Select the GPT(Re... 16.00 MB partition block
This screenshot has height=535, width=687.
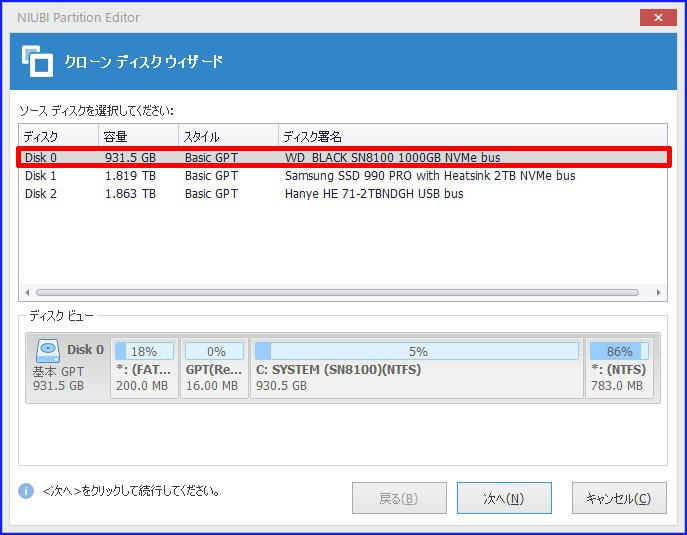click(x=214, y=368)
